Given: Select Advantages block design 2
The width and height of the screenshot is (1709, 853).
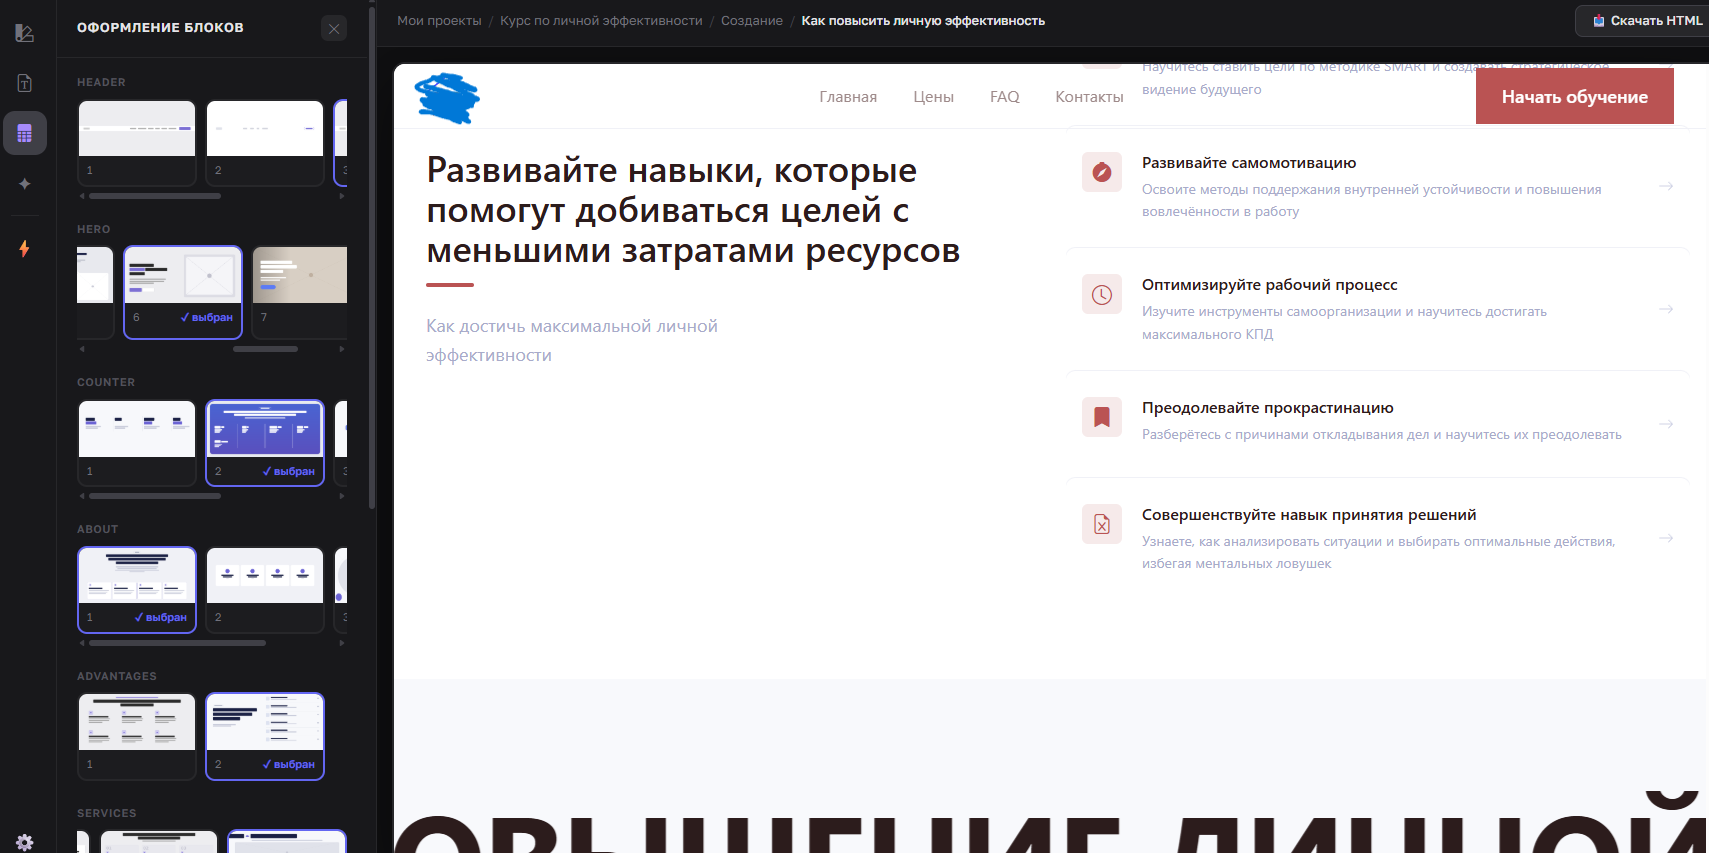Looking at the screenshot, I should 265,737.
